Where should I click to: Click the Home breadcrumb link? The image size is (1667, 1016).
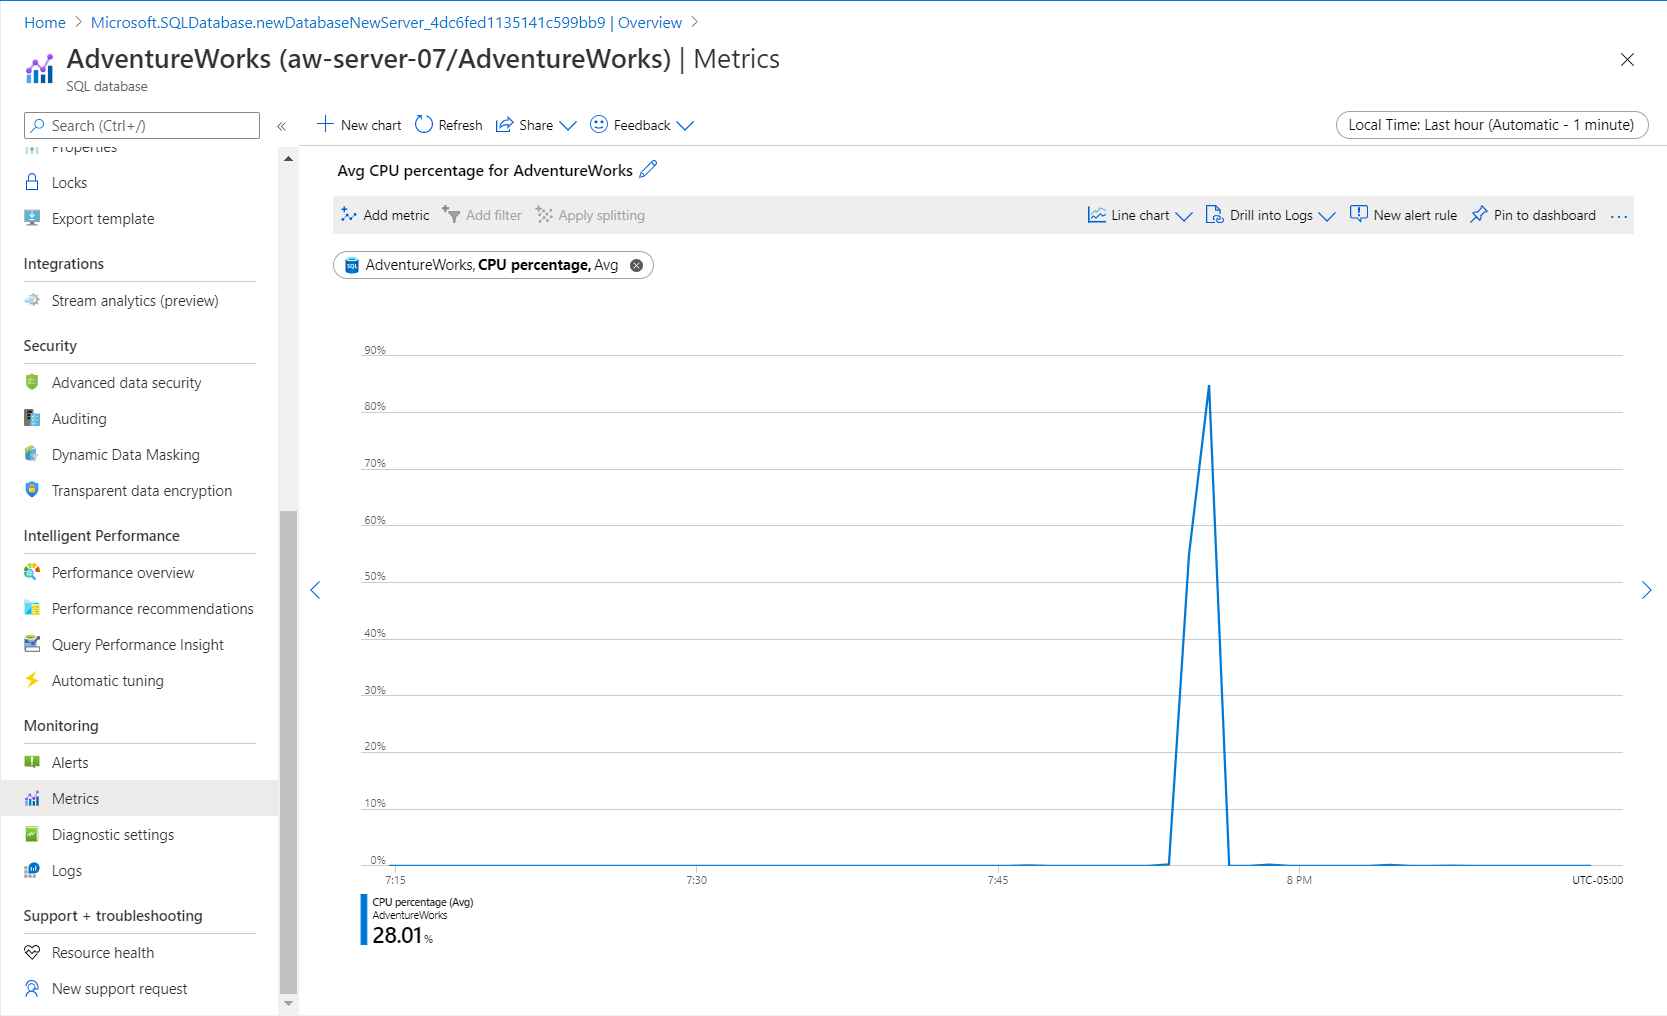(45, 22)
